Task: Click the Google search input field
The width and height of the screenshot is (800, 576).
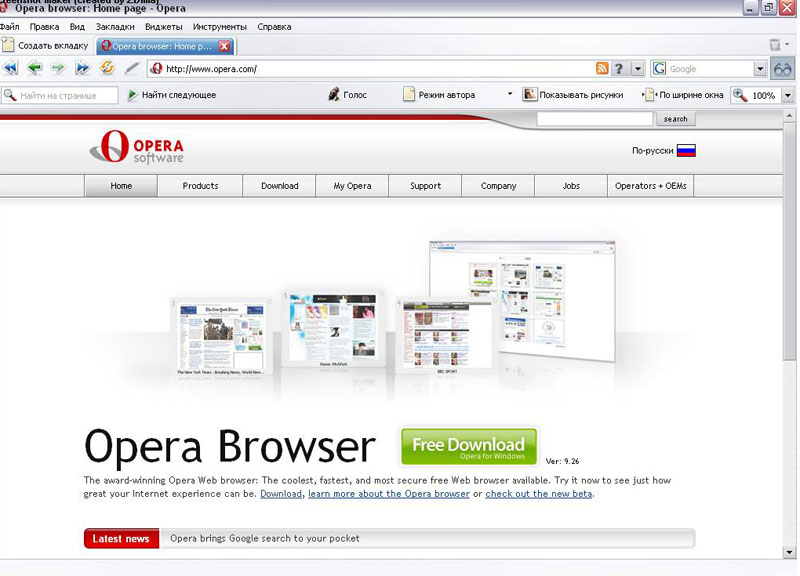Action: 710,69
